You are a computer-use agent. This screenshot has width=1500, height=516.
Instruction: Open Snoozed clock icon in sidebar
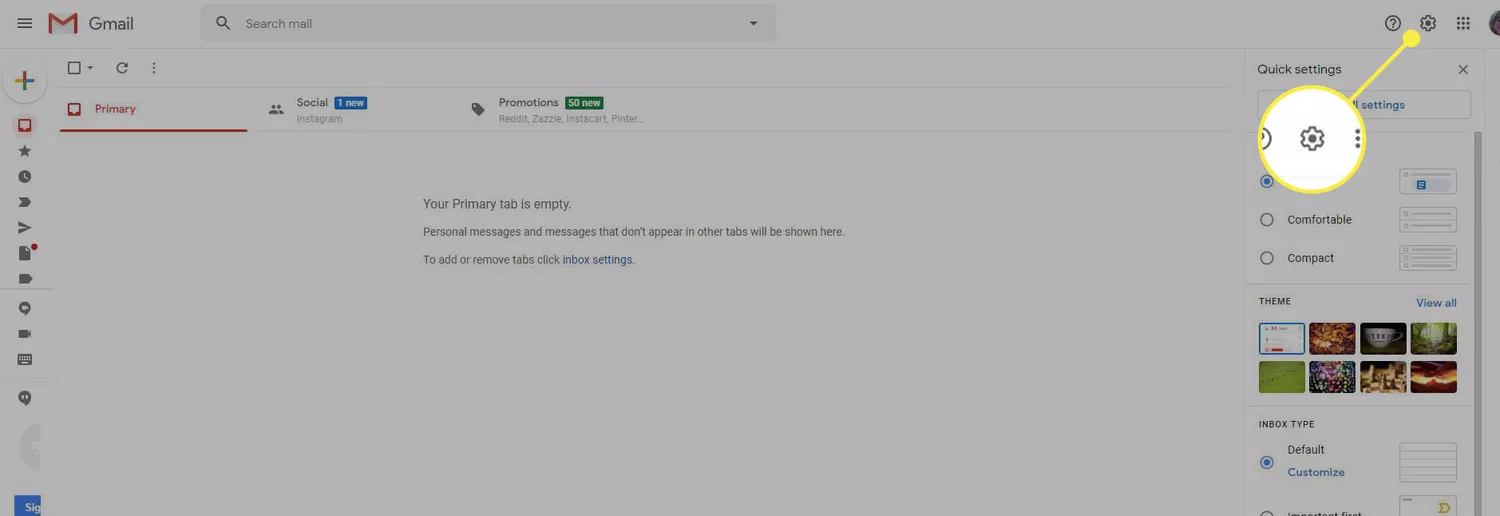pyautogui.click(x=25, y=176)
